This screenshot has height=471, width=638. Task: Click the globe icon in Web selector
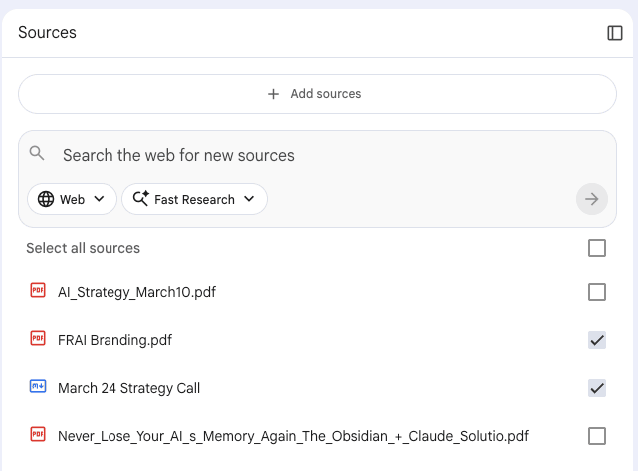click(46, 199)
